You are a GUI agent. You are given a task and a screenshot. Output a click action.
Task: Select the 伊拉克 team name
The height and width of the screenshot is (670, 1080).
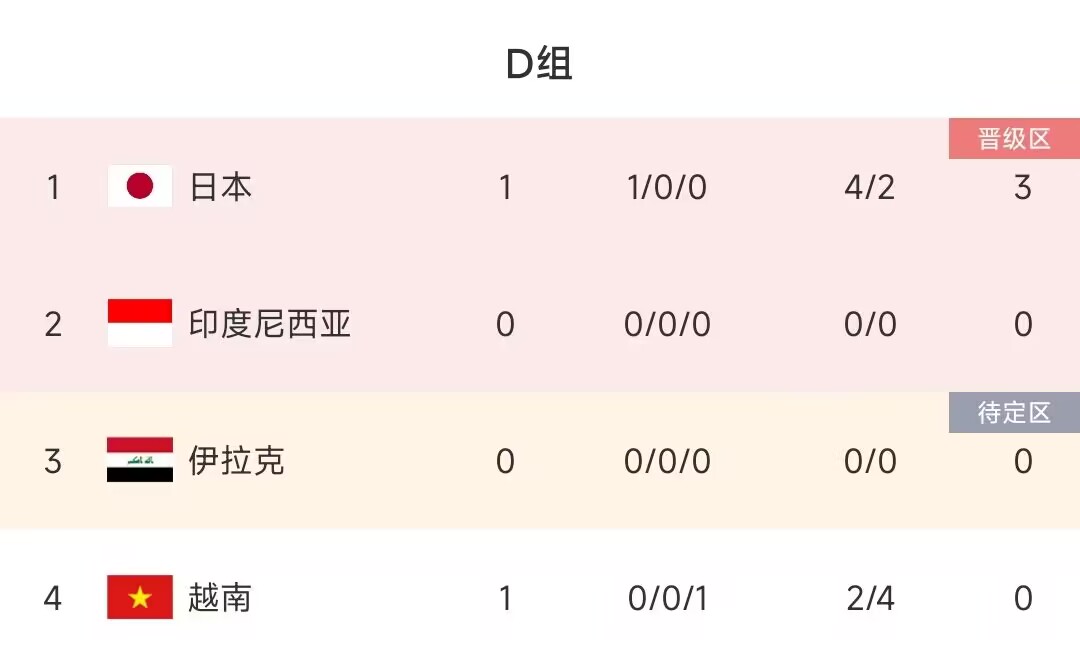point(237,461)
